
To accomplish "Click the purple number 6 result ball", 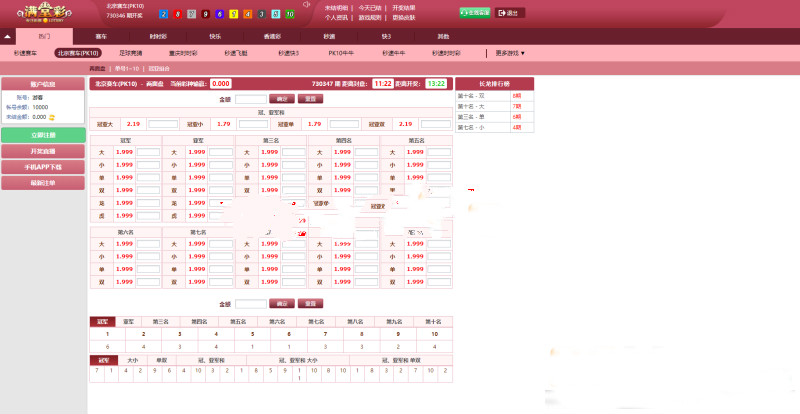I will pyautogui.click(x=219, y=14).
